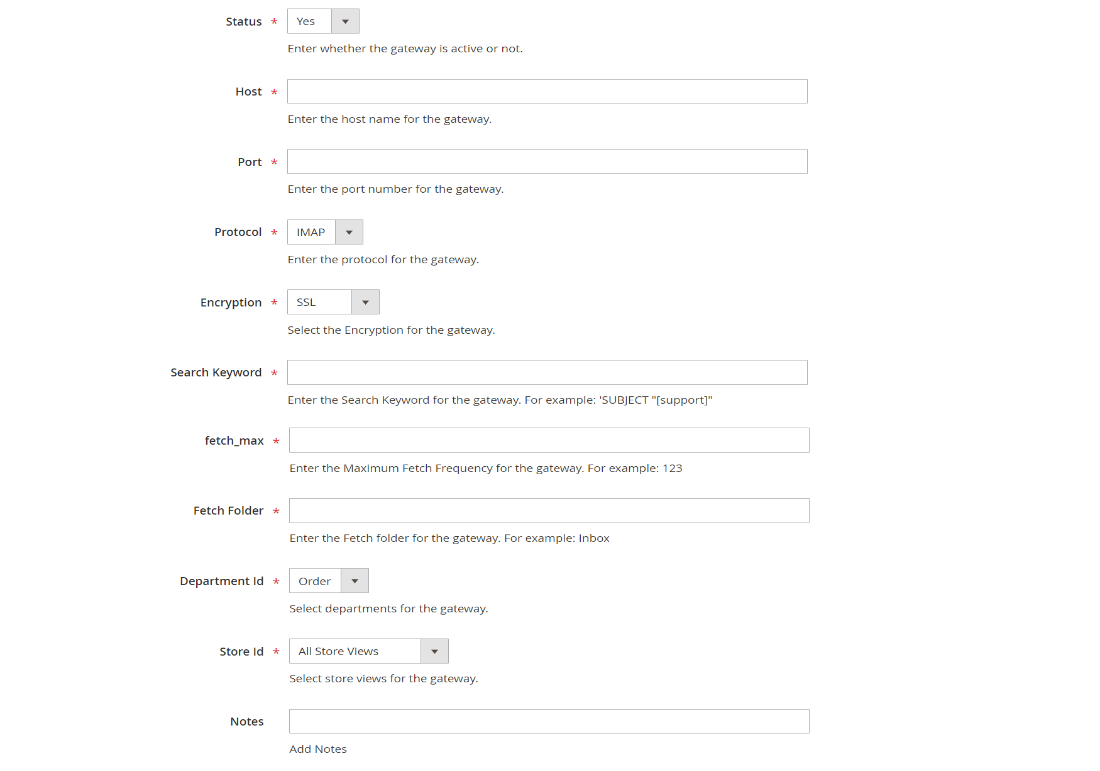Viewport: 1100px width, 771px height.
Task: Click the Host field label
Action: coord(248,92)
